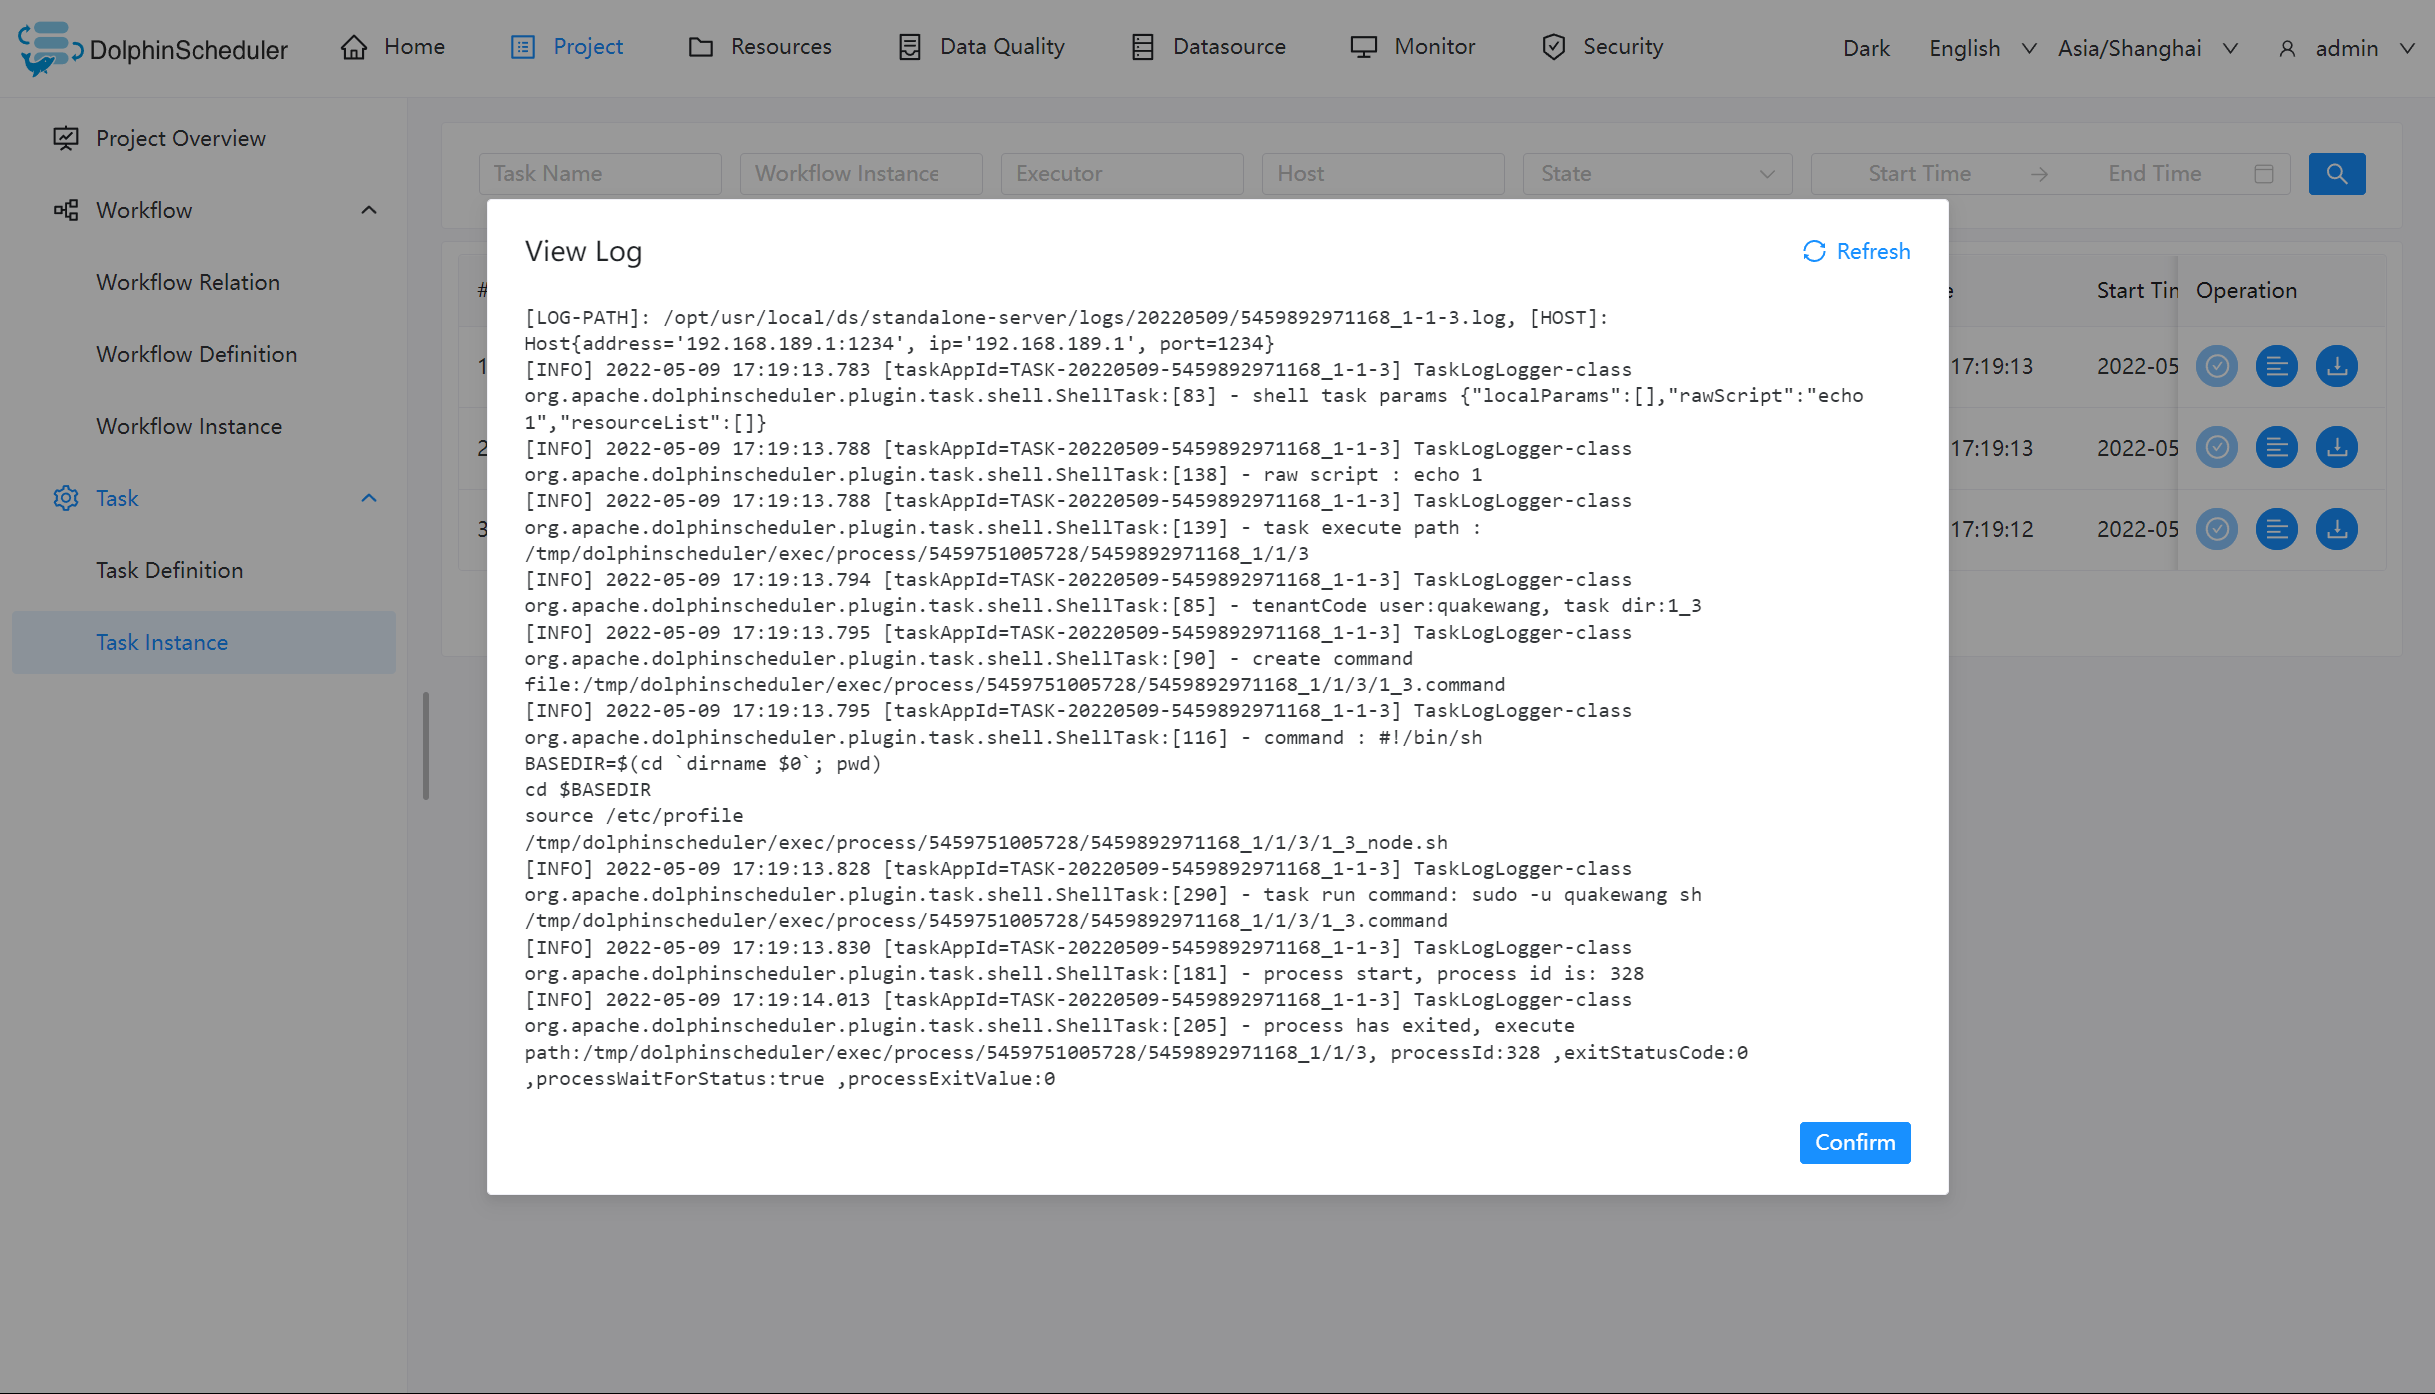The image size is (2435, 1394).
Task: Click view log icon in first row
Action: click(x=2276, y=366)
